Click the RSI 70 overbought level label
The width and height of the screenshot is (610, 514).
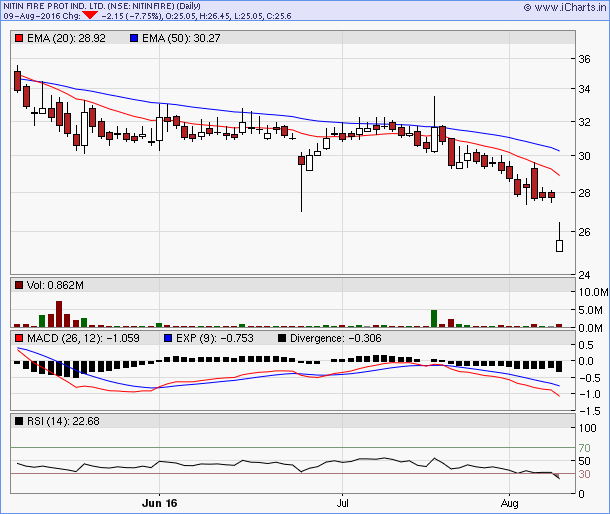[584, 448]
